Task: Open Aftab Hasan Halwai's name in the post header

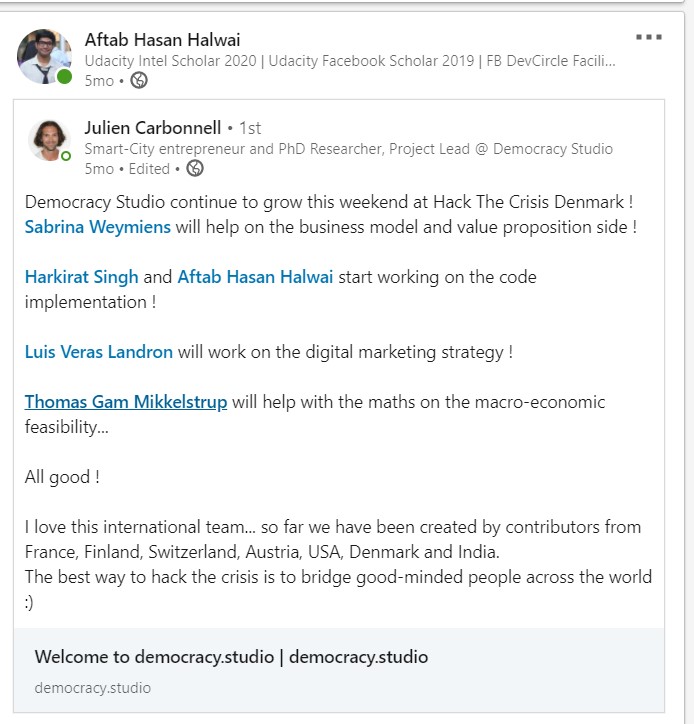Action: (x=162, y=40)
